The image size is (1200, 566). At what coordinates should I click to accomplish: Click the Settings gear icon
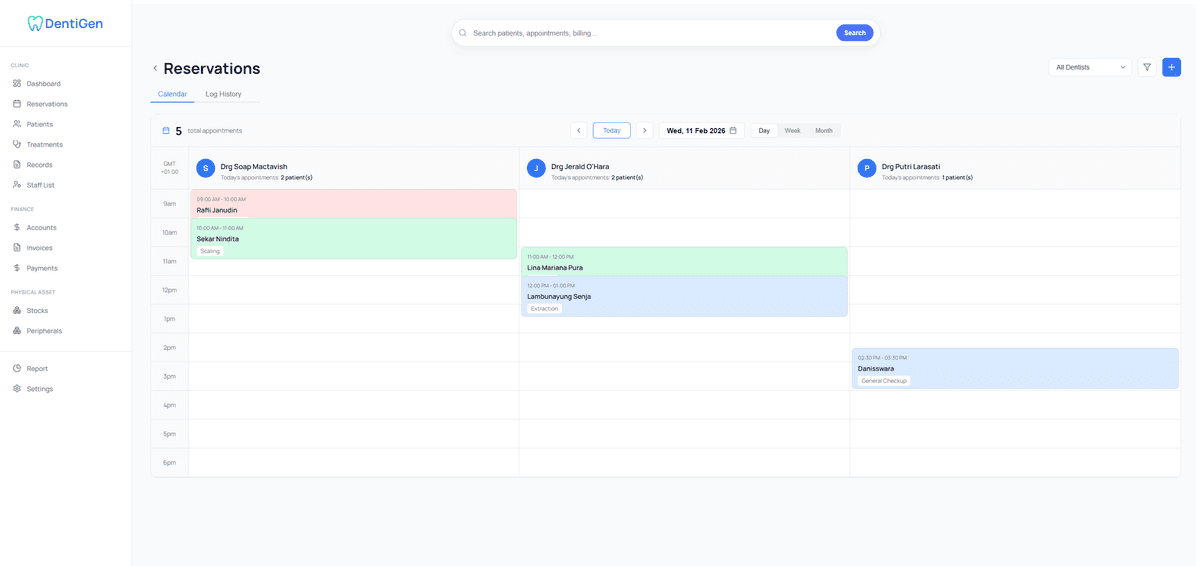[x=17, y=388]
